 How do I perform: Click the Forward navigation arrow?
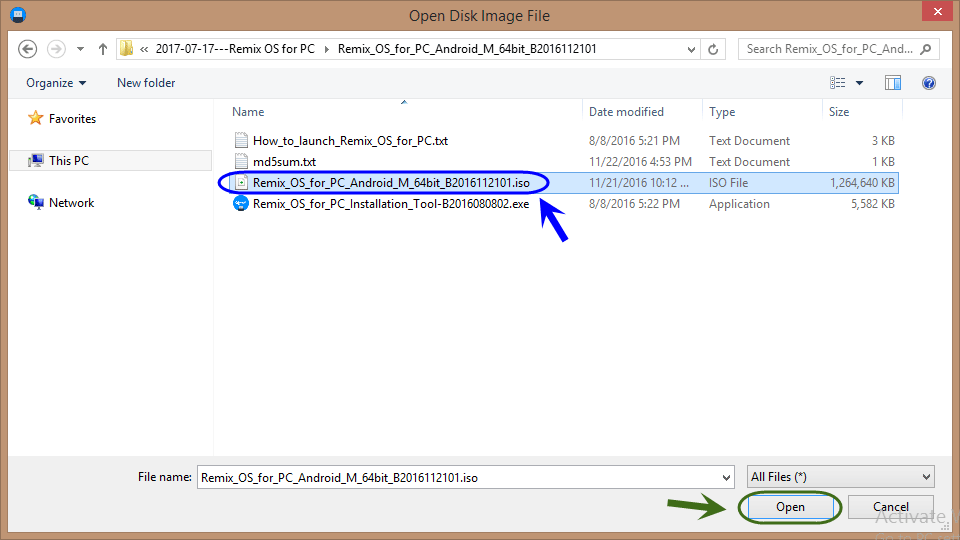click(x=56, y=49)
